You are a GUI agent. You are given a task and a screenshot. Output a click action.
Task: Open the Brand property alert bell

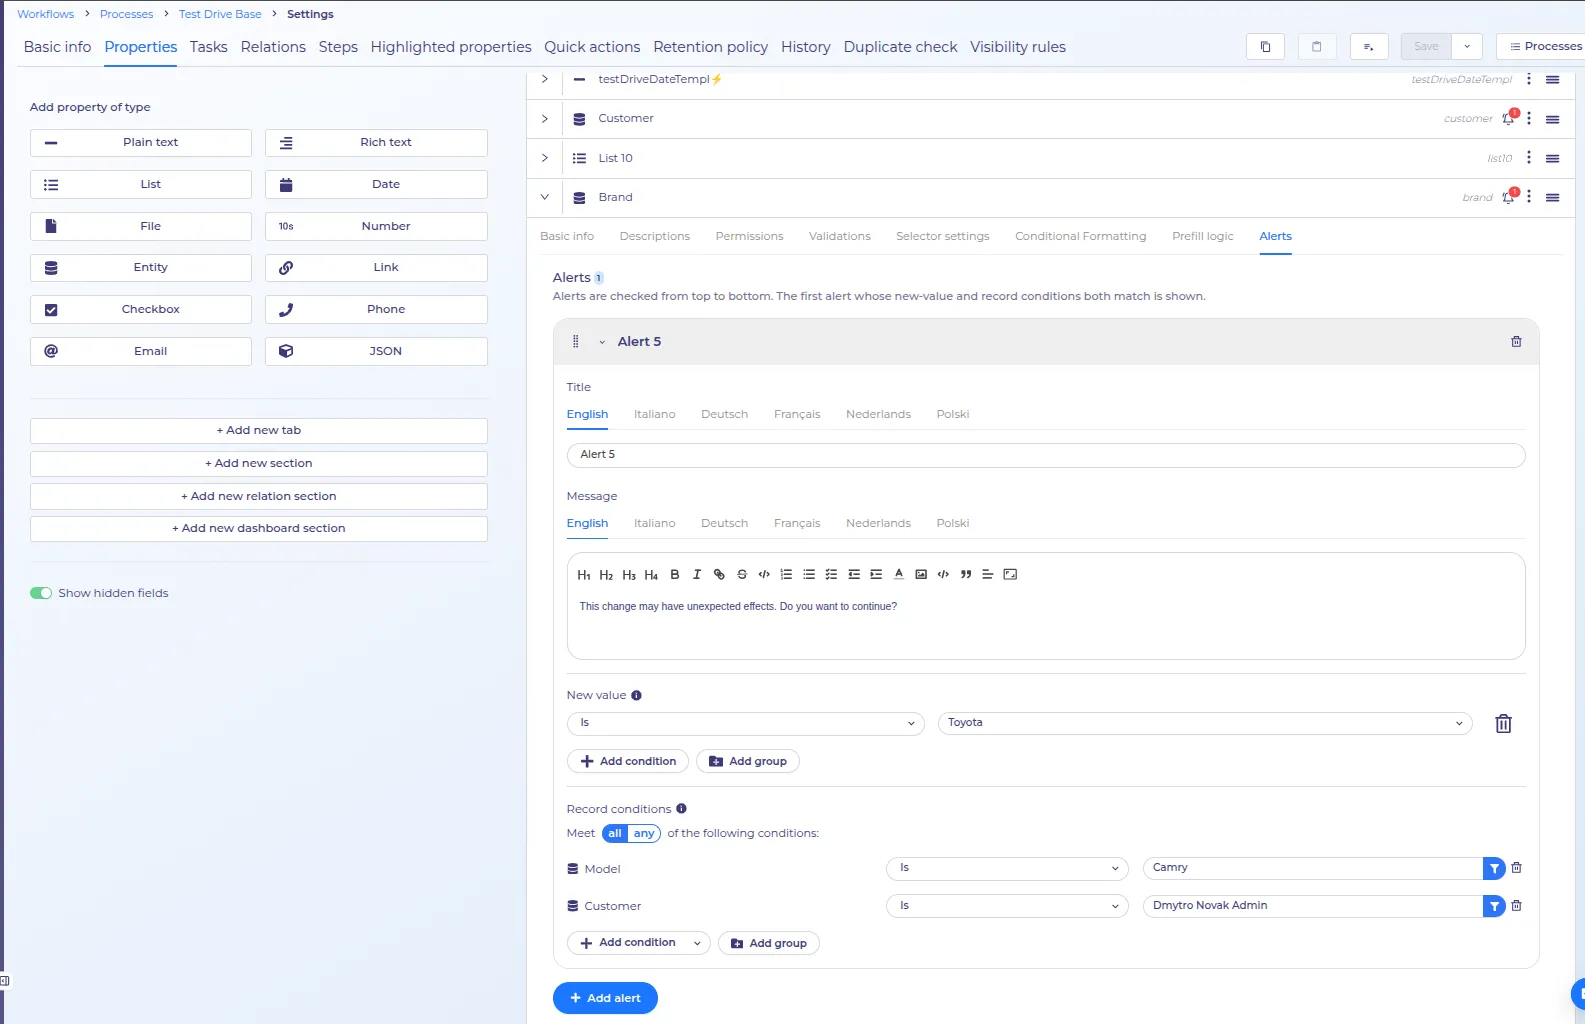coord(1509,197)
